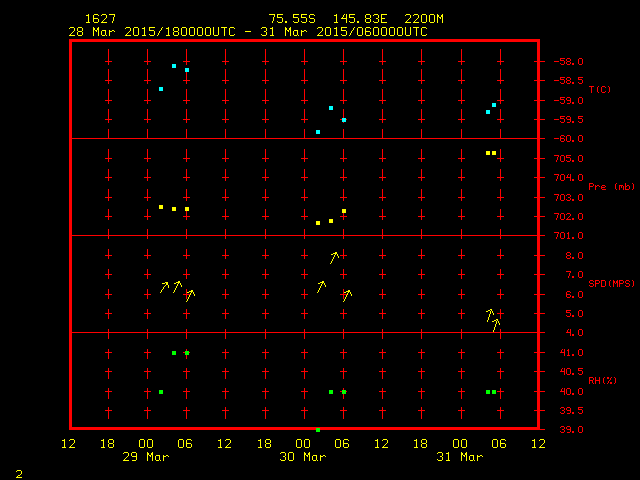Click the UTC date range header
The height and width of the screenshot is (480, 640).
(247, 32)
